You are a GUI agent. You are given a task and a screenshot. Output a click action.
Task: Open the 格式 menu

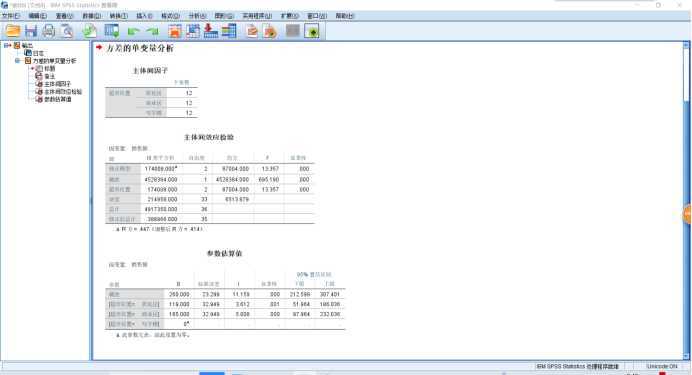coord(170,16)
